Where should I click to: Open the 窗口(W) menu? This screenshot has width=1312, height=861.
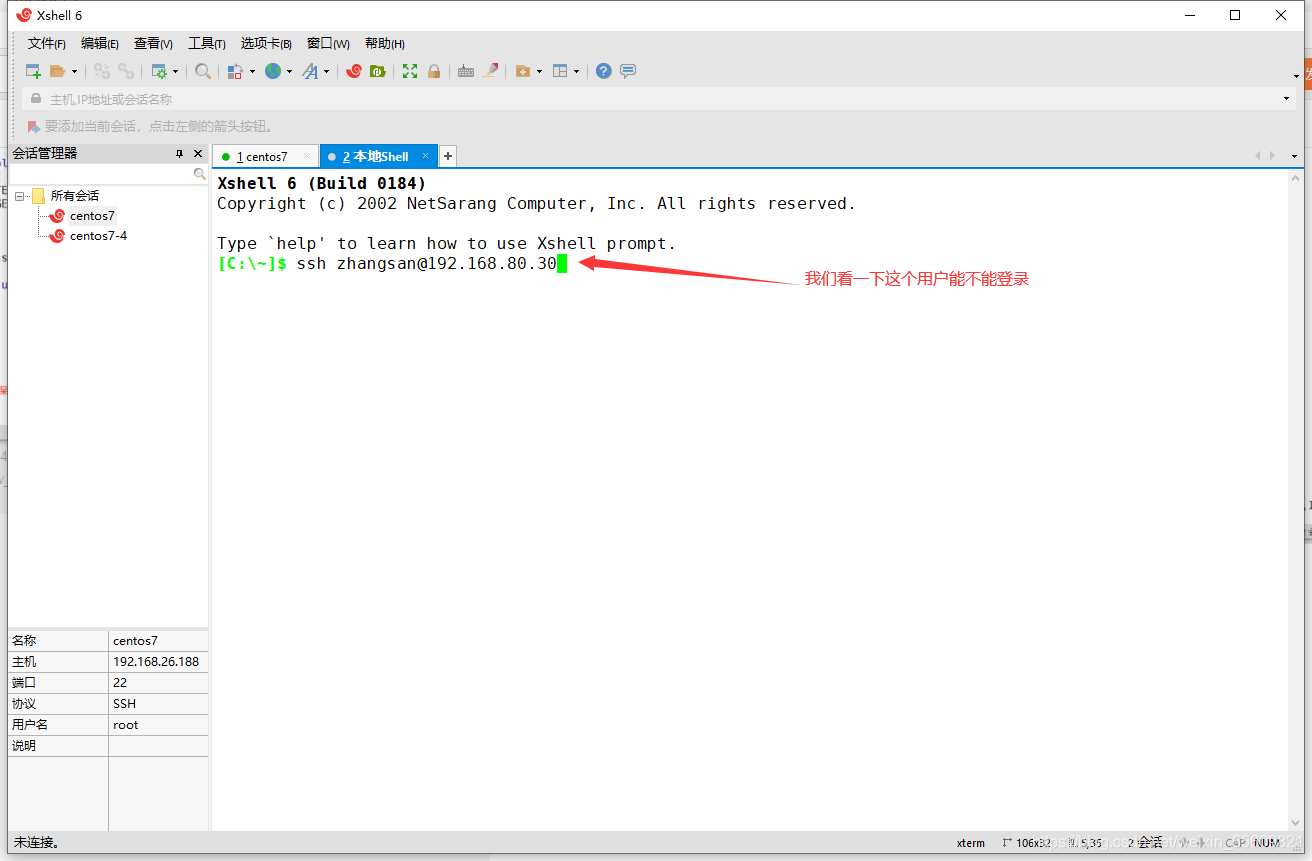point(328,43)
